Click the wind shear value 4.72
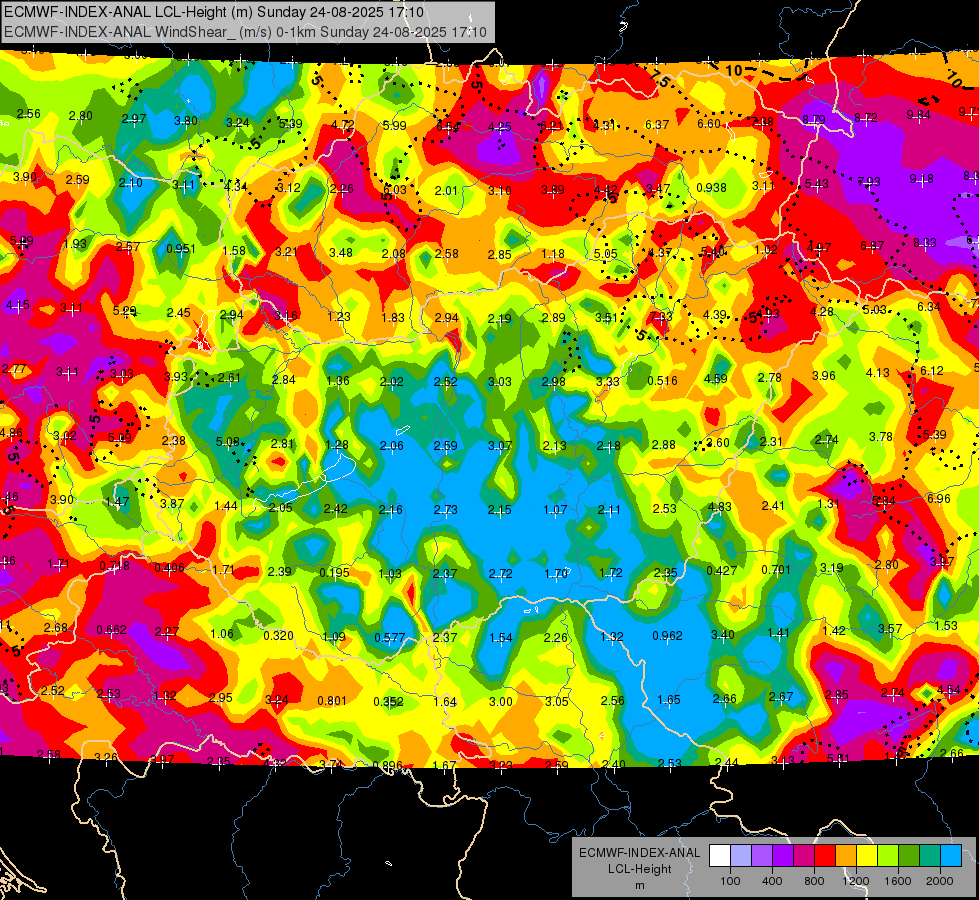Screen dimensions: 979x900 click(342, 124)
